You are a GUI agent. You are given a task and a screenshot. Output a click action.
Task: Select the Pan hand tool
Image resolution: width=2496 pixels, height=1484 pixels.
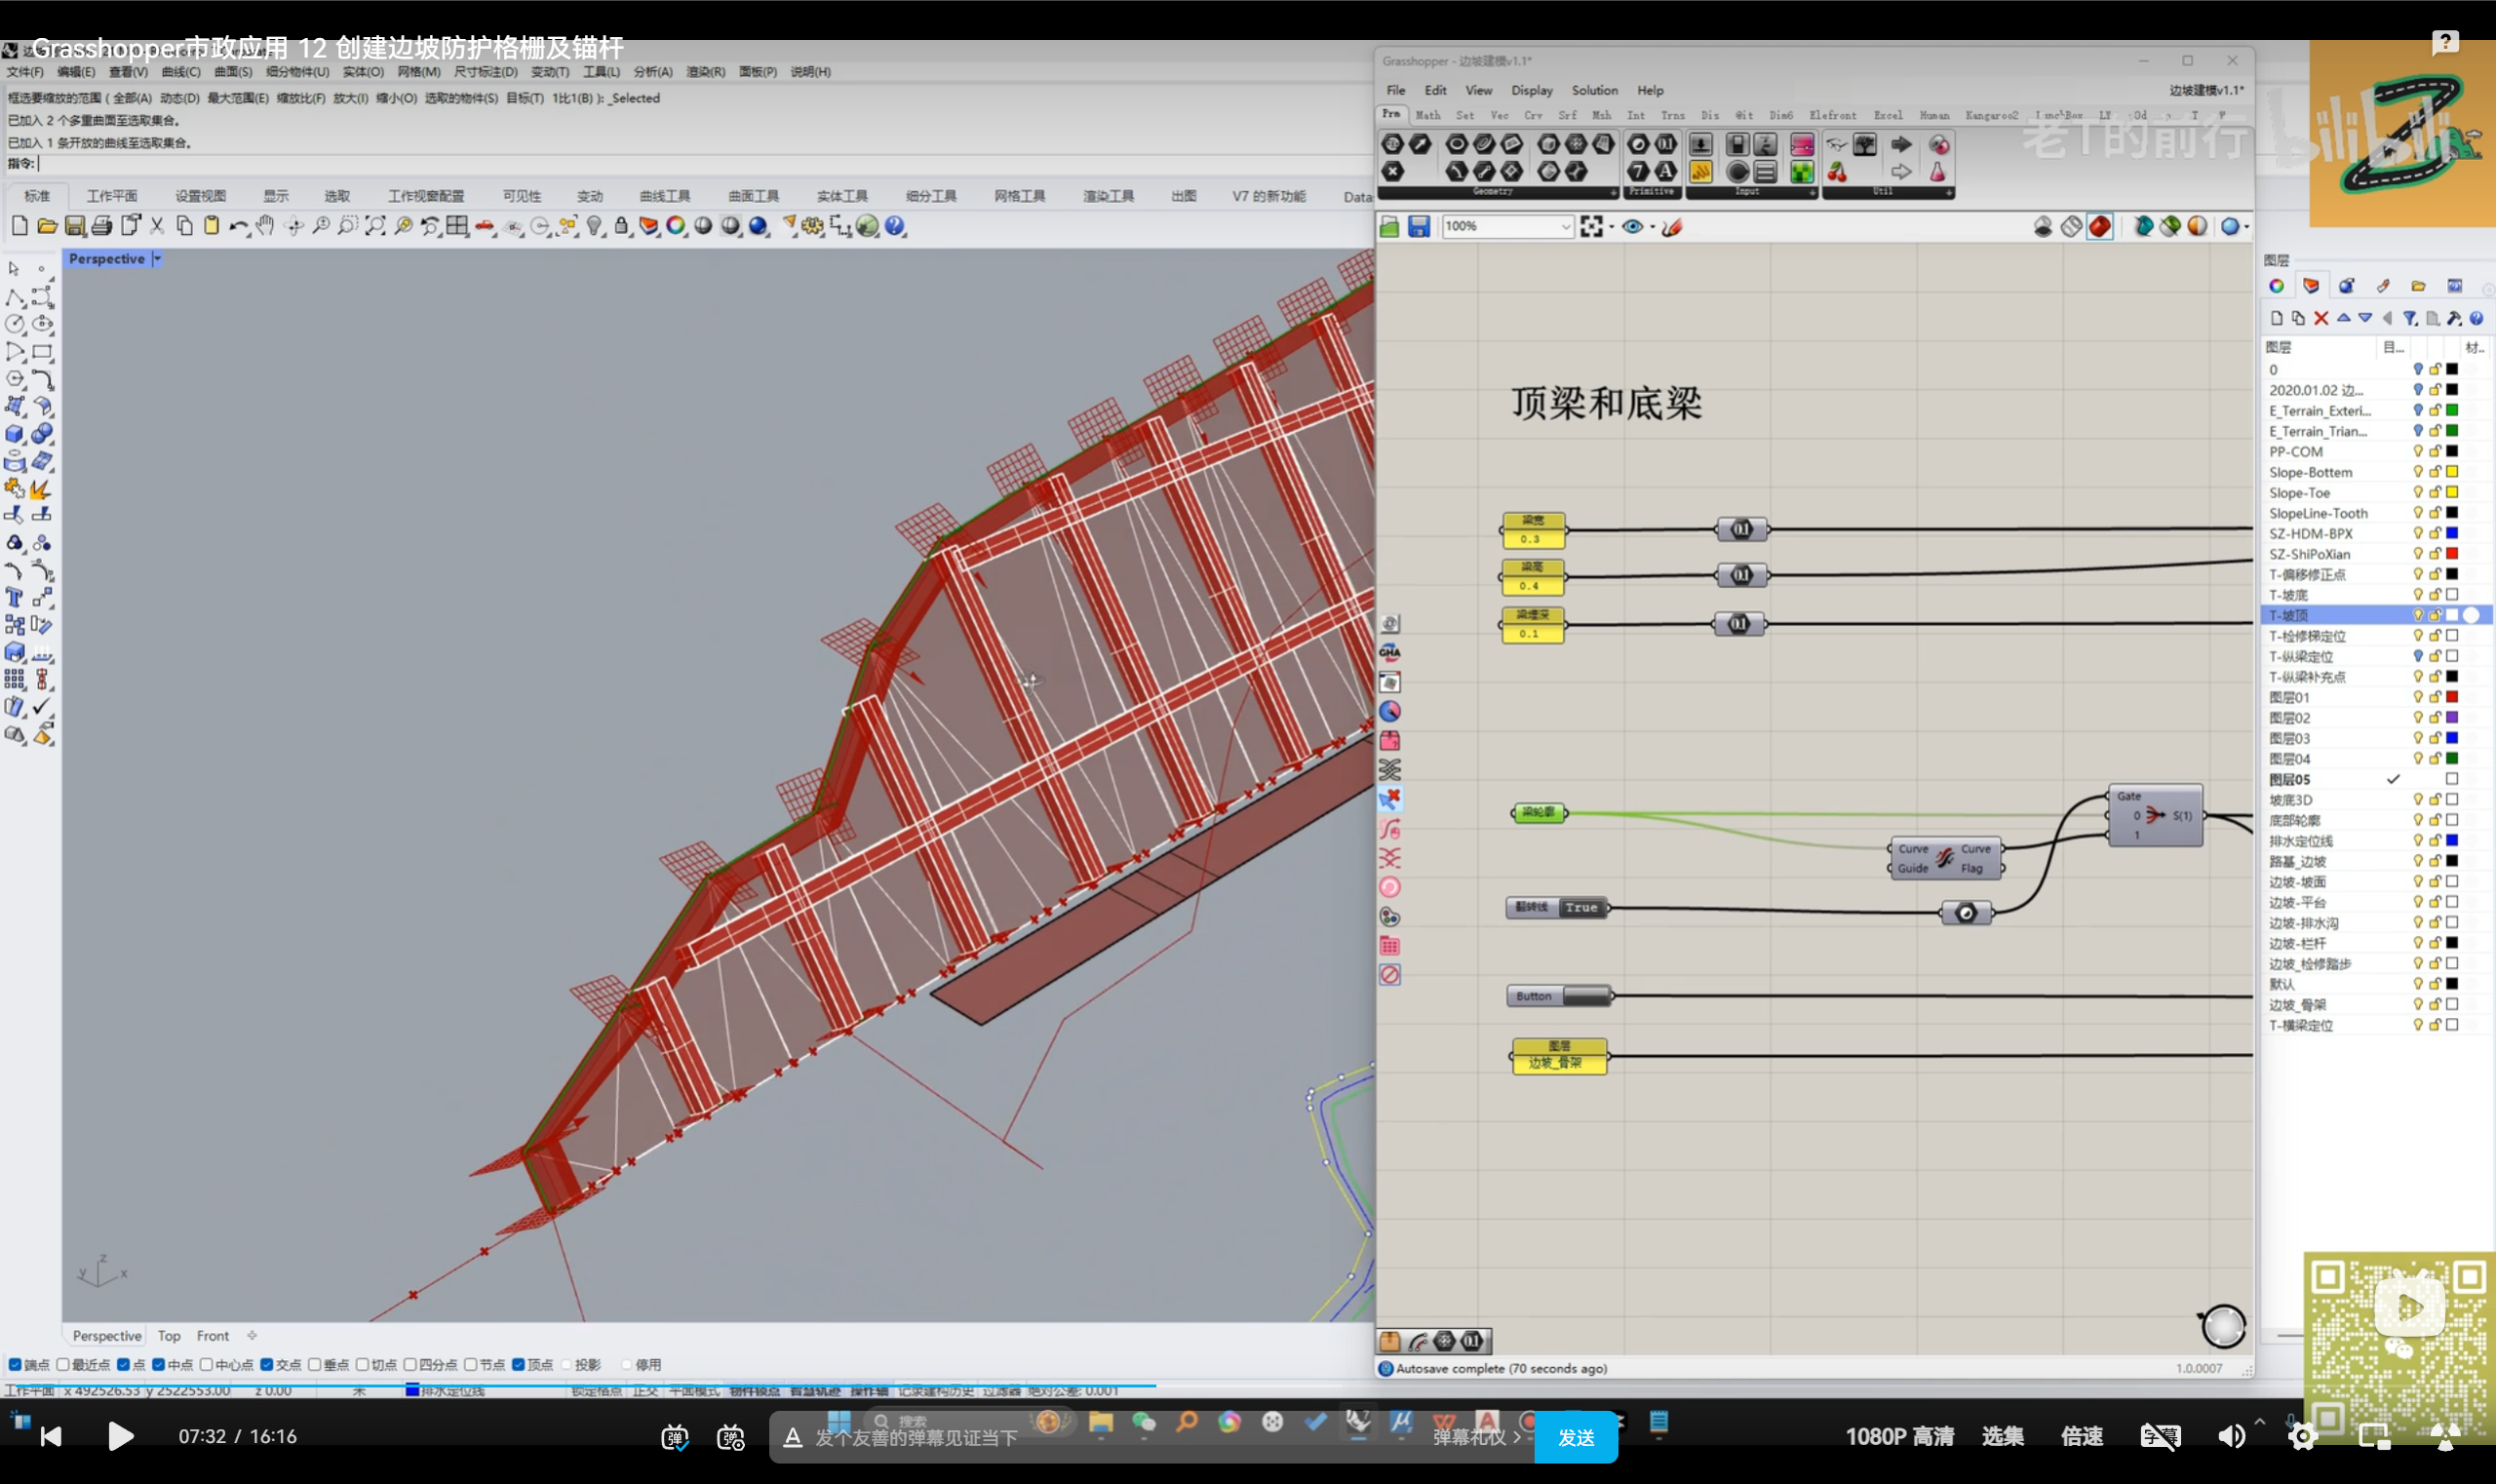click(x=265, y=226)
